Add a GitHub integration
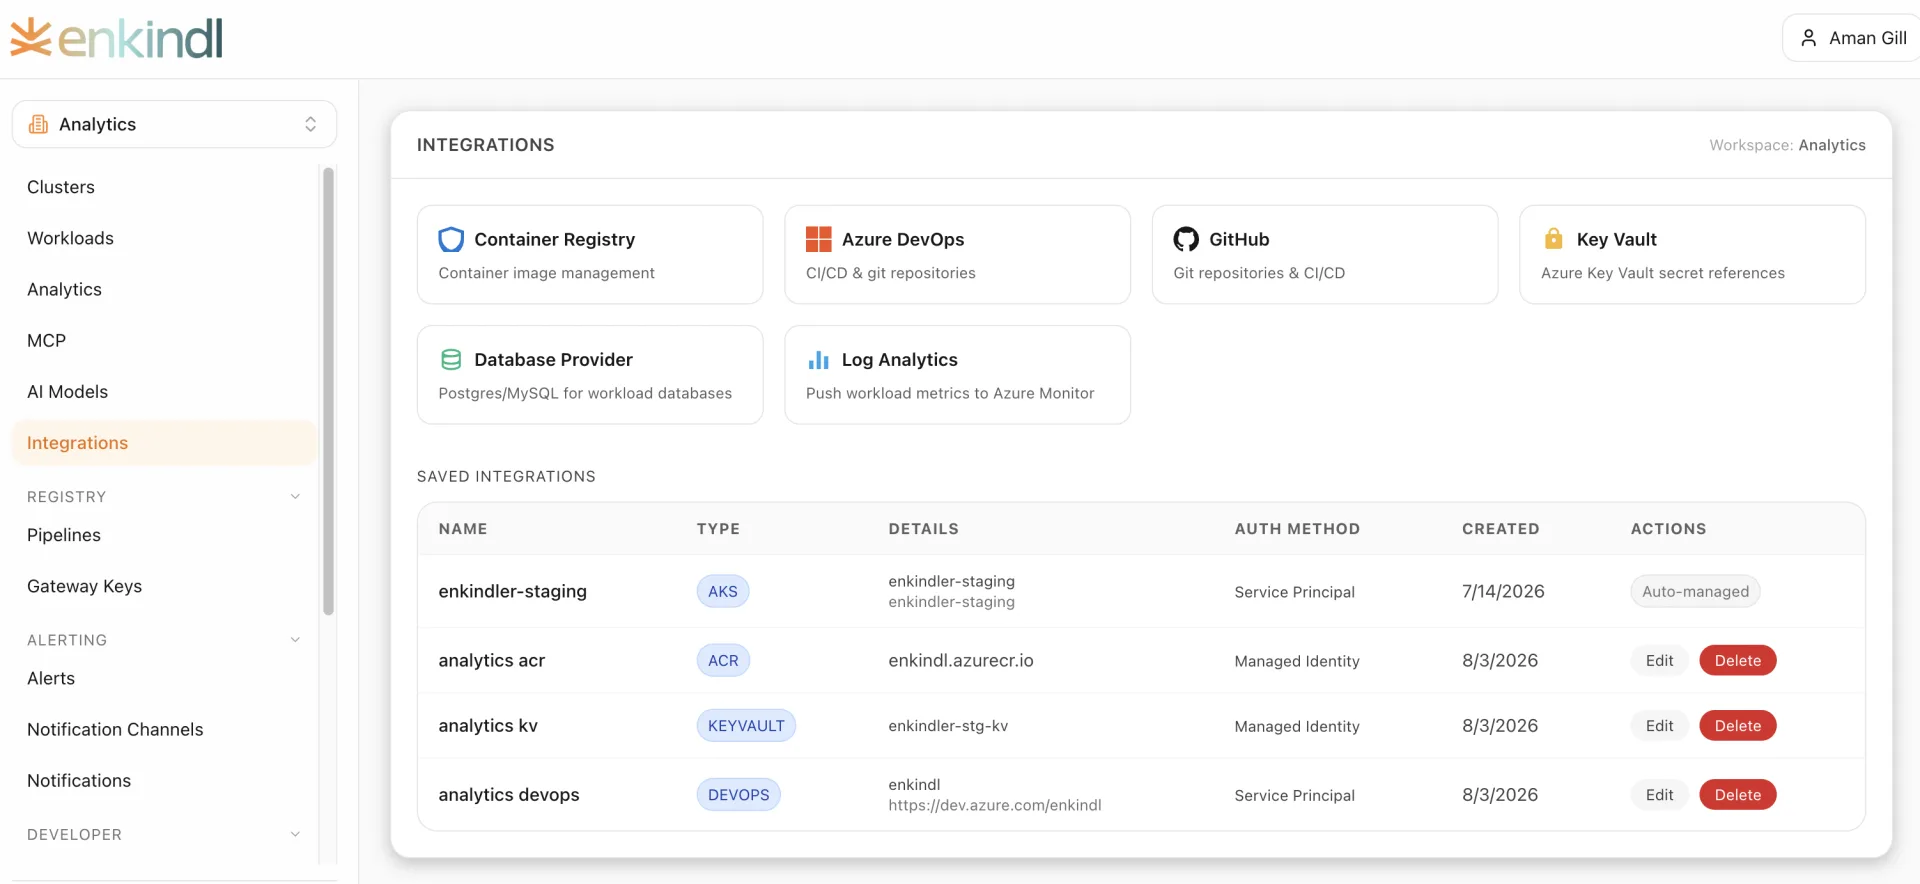Image resolution: width=1920 pixels, height=884 pixels. pyautogui.click(x=1325, y=255)
